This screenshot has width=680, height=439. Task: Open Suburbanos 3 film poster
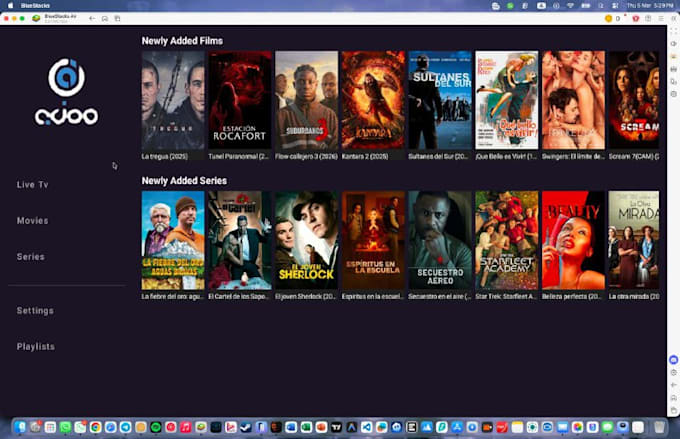pos(307,100)
